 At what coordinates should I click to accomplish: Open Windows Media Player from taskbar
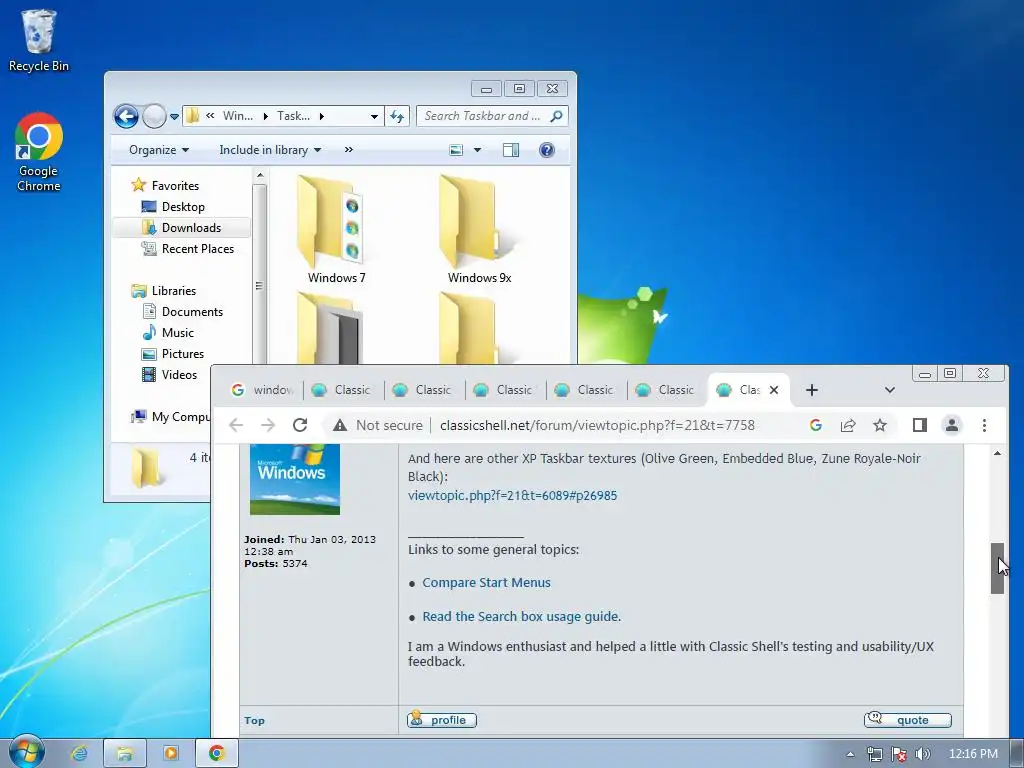170,754
